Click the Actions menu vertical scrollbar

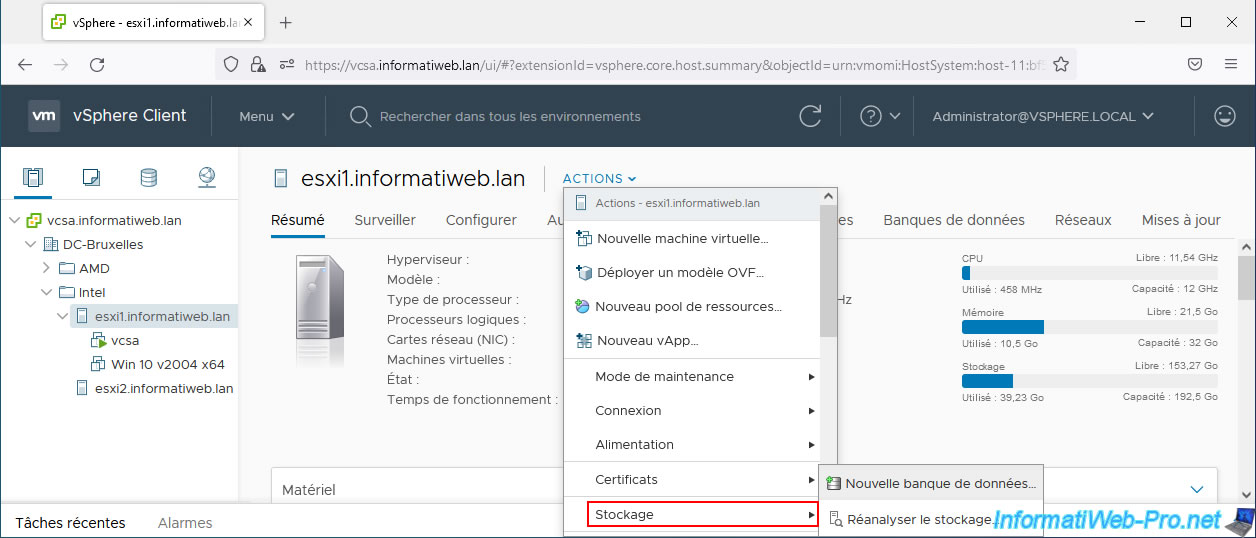tap(827, 270)
